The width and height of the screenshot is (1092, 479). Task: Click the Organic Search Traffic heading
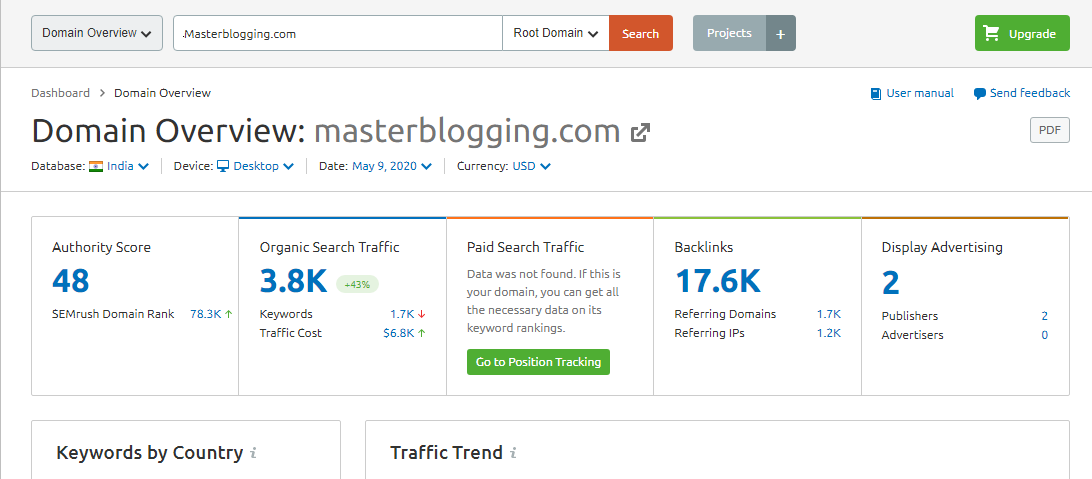click(x=329, y=247)
